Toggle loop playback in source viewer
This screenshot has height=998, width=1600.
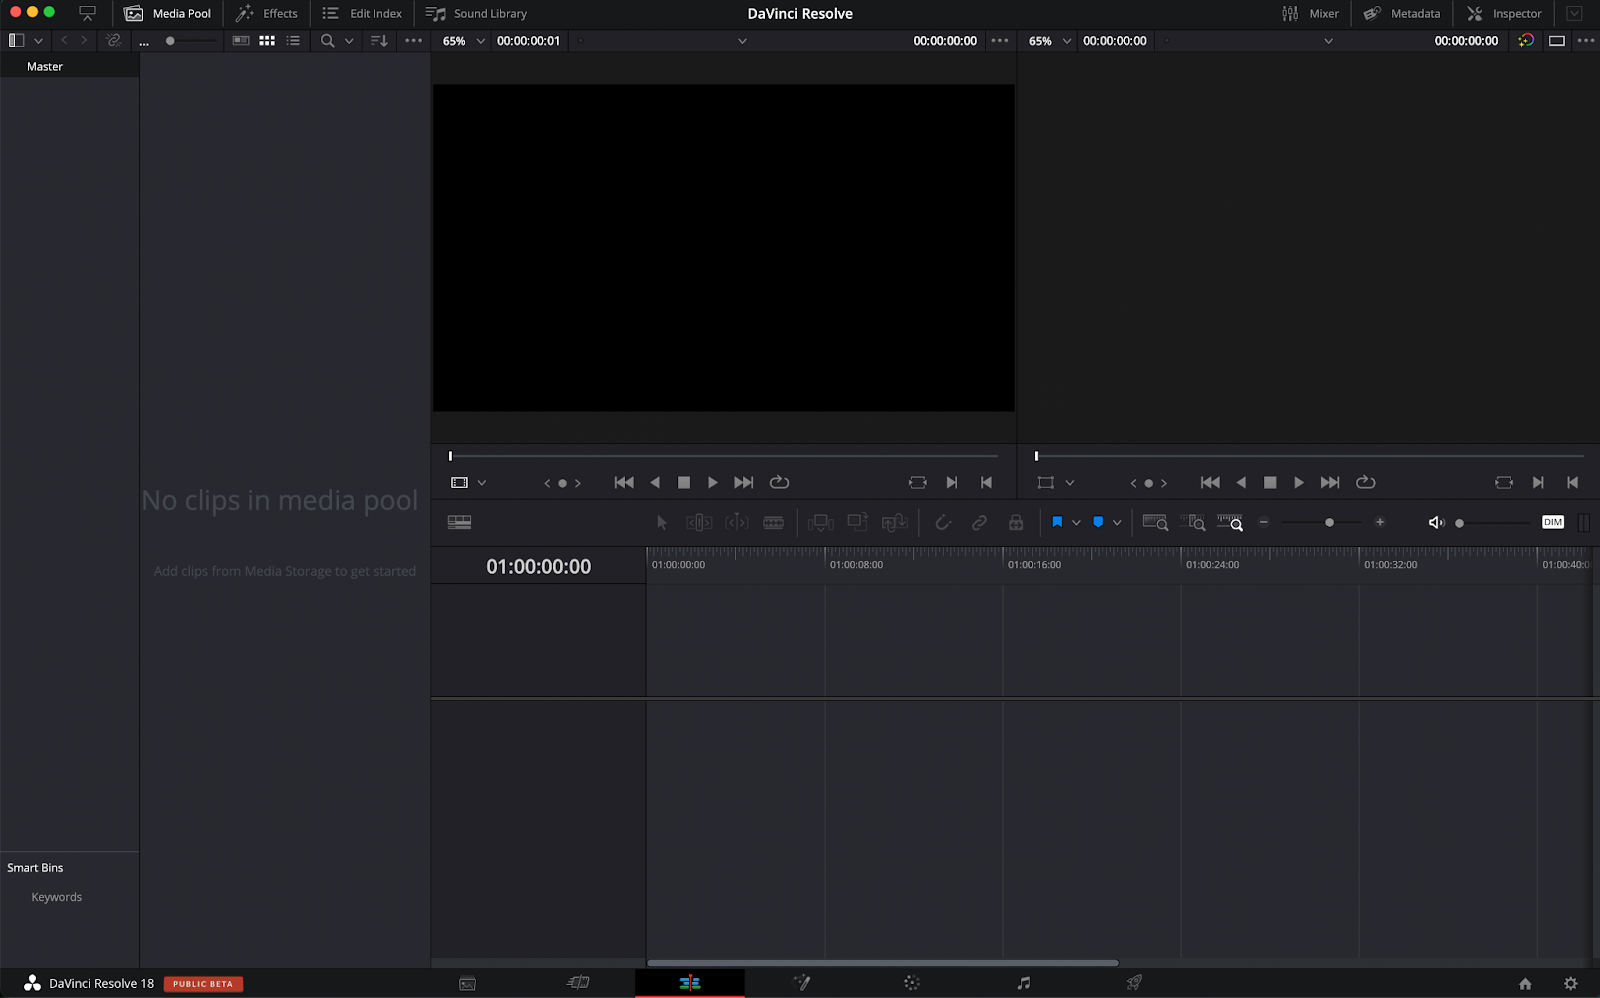779,482
